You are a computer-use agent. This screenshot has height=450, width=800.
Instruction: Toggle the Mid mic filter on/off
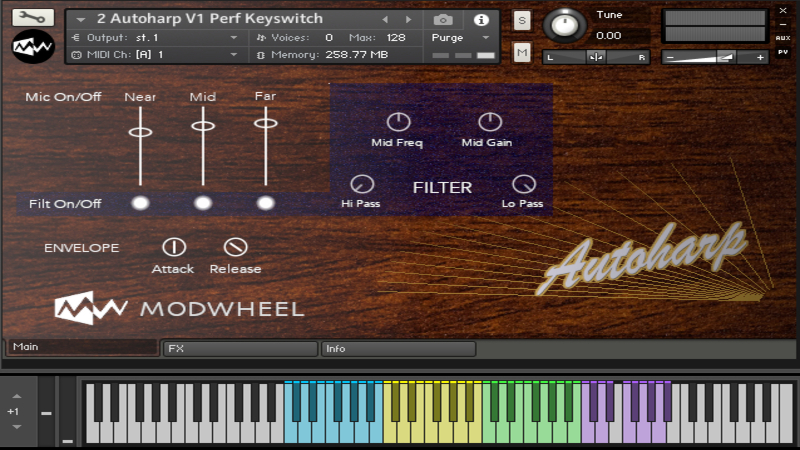pyautogui.click(x=203, y=203)
